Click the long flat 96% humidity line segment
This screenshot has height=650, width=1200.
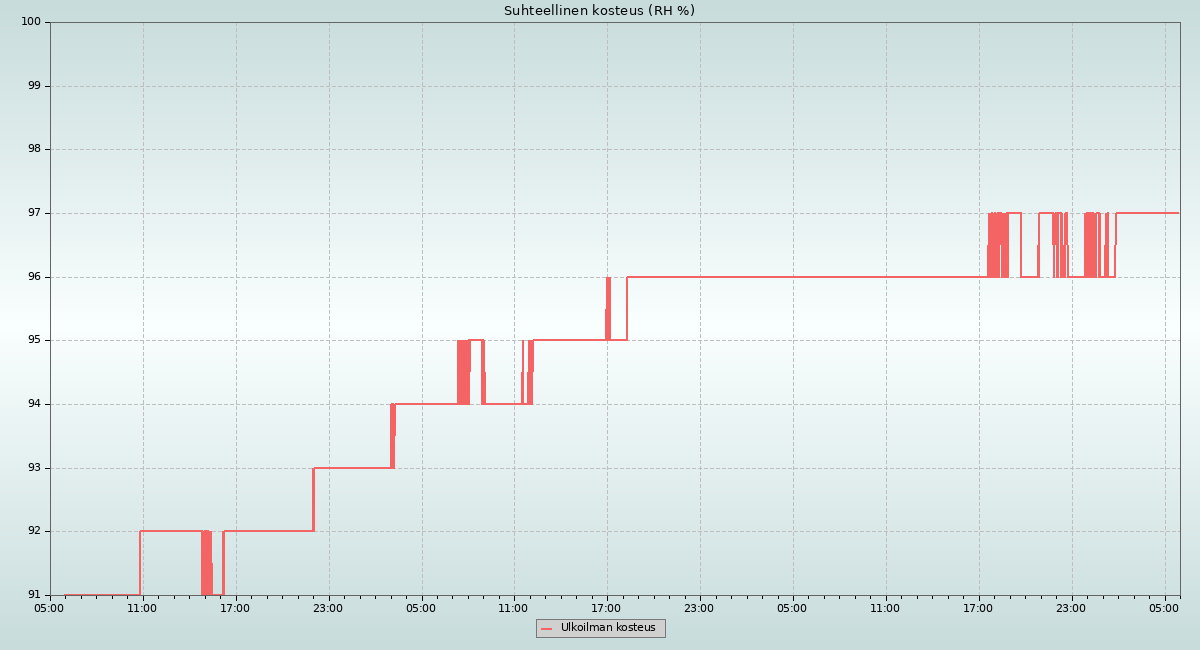coord(800,277)
